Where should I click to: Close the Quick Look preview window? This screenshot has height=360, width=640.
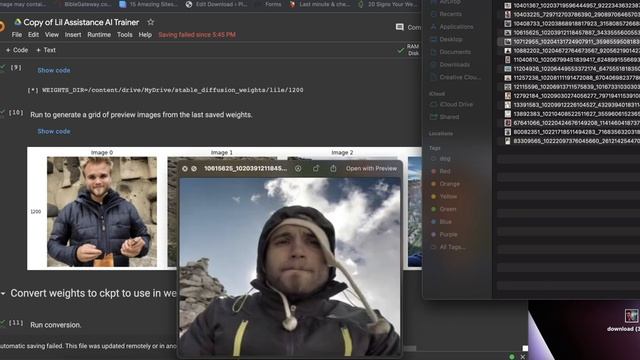pos(184,169)
